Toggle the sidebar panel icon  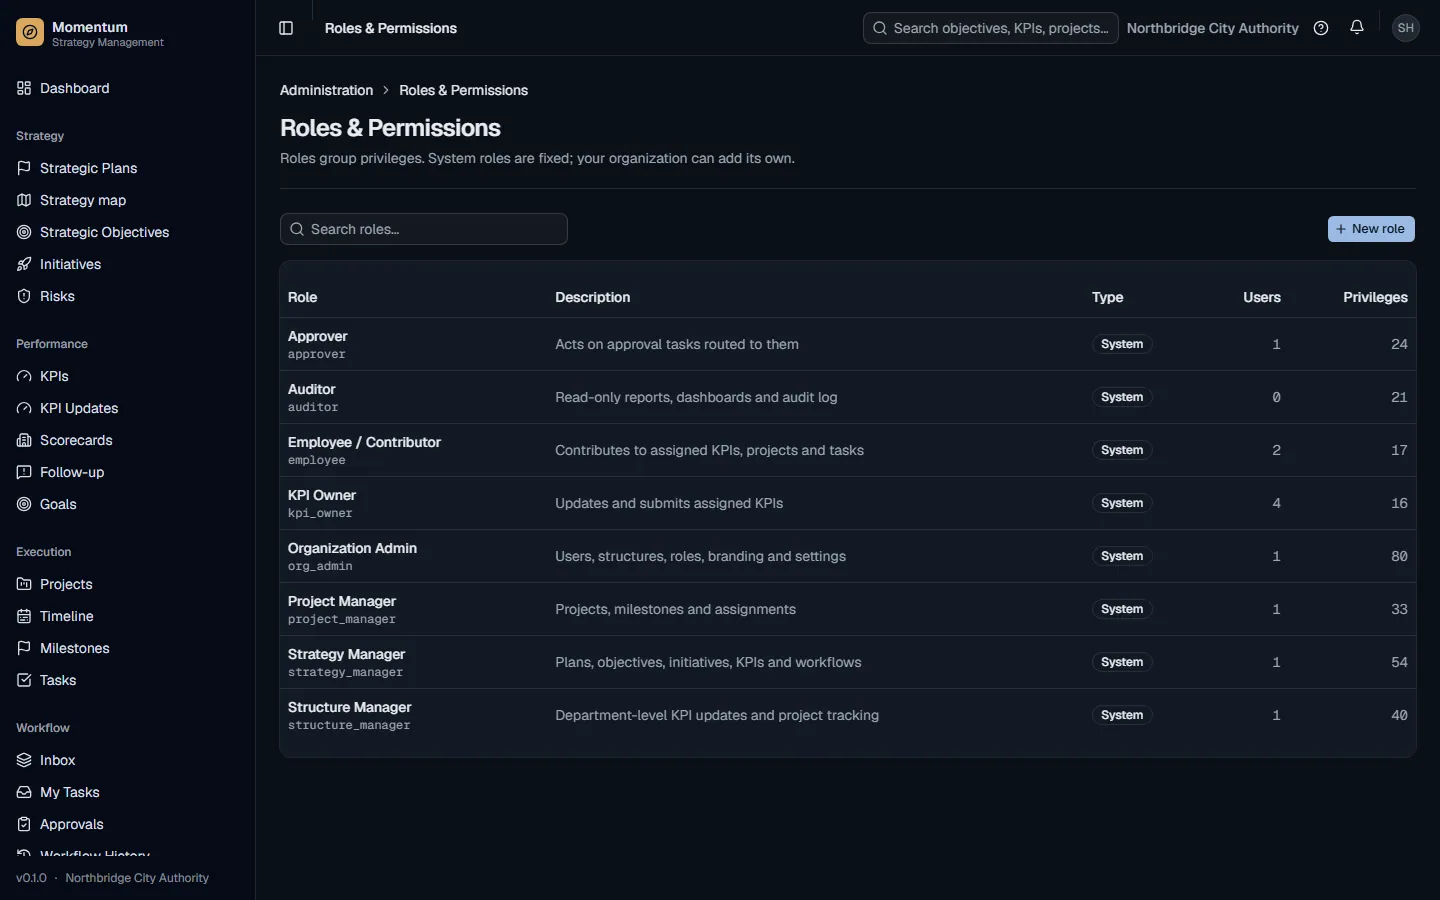tap(286, 28)
